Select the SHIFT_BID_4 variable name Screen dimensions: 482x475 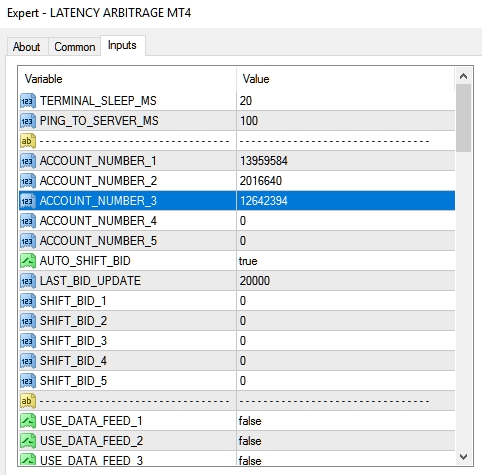(x=73, y=361)
